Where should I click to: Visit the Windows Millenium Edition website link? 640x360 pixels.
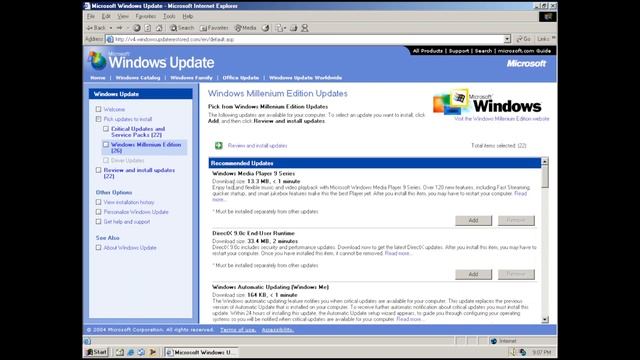[502, 119]
